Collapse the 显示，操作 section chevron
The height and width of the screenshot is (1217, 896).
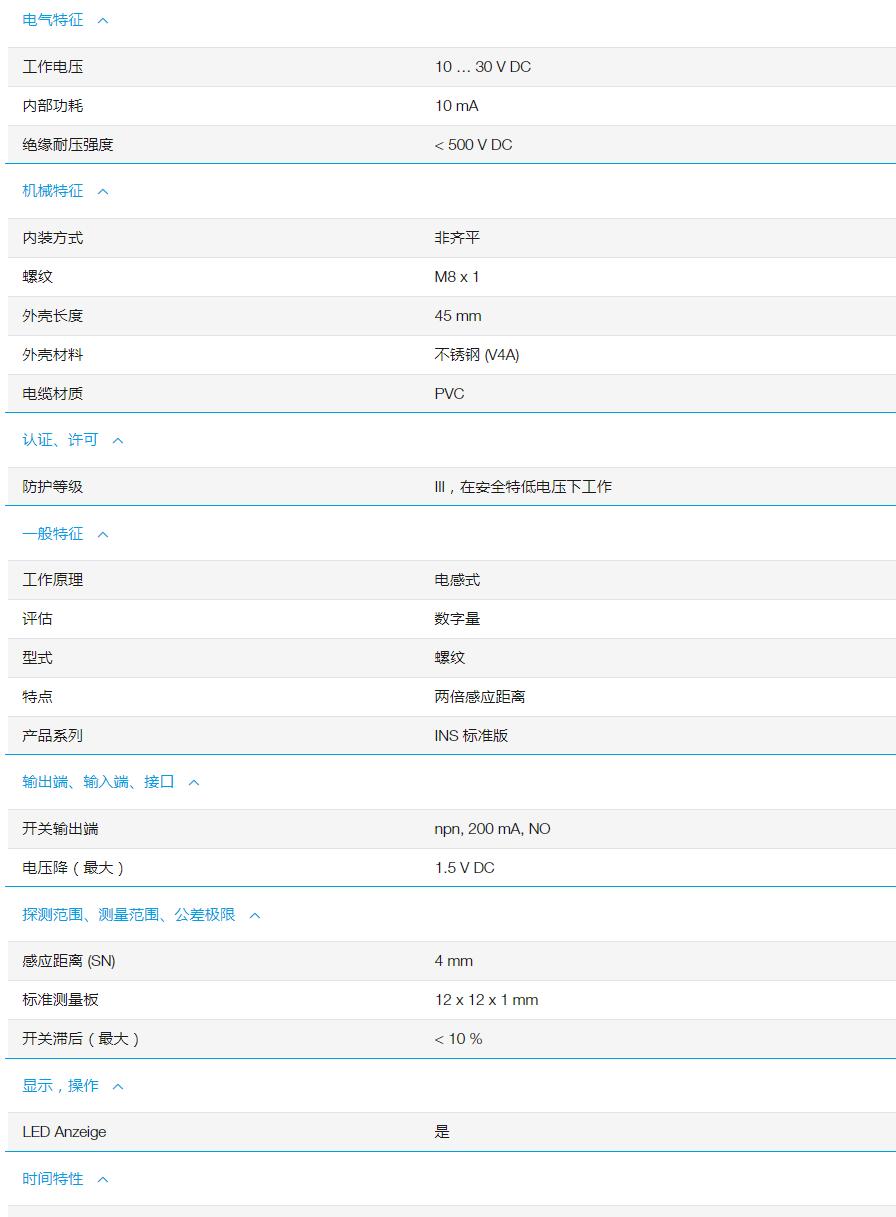point(117,1086)
